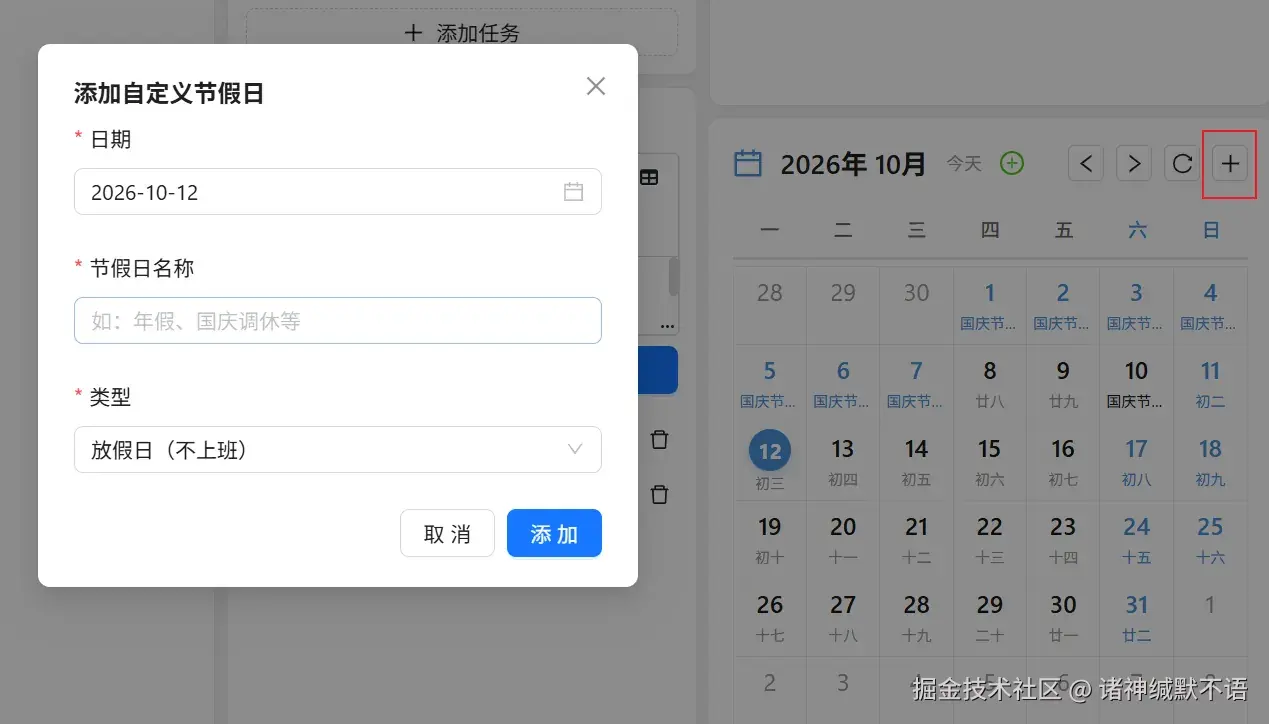This screenshot has height=724, width=1269.
Task: Open date picker calendar icon in 日期 field
Action: 573,192
